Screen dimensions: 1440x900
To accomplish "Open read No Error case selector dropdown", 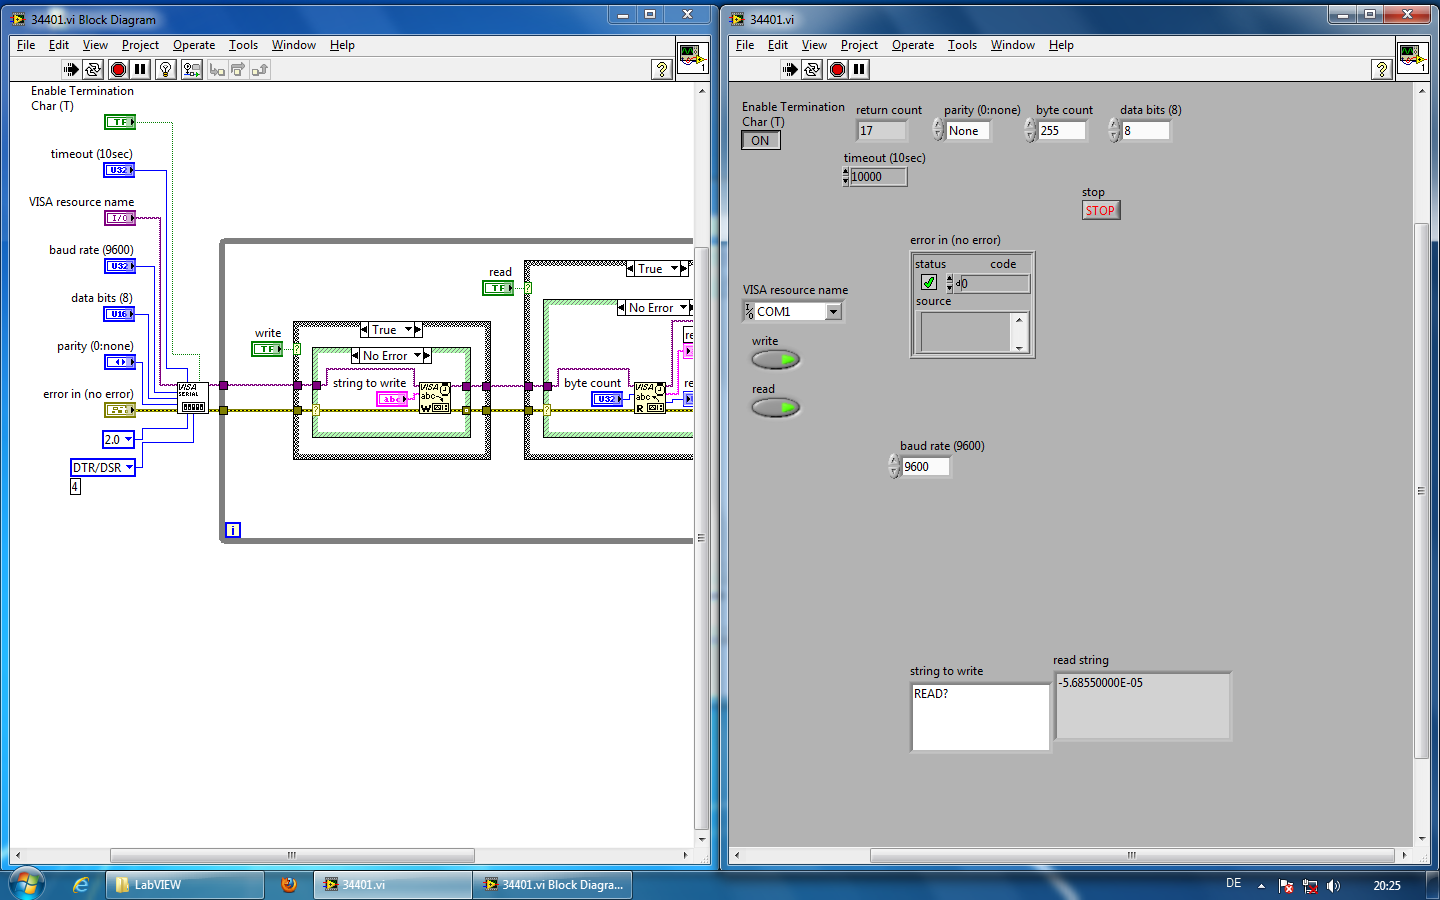I will point(684,308).
